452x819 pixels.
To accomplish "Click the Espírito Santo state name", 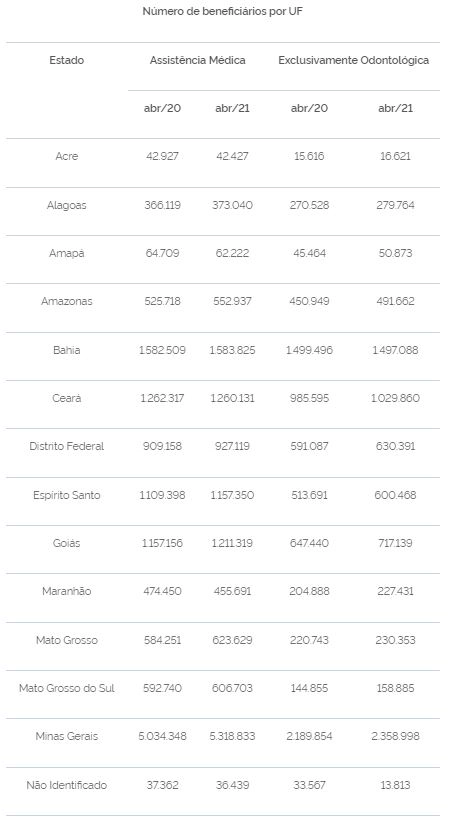I will (66, 495).
